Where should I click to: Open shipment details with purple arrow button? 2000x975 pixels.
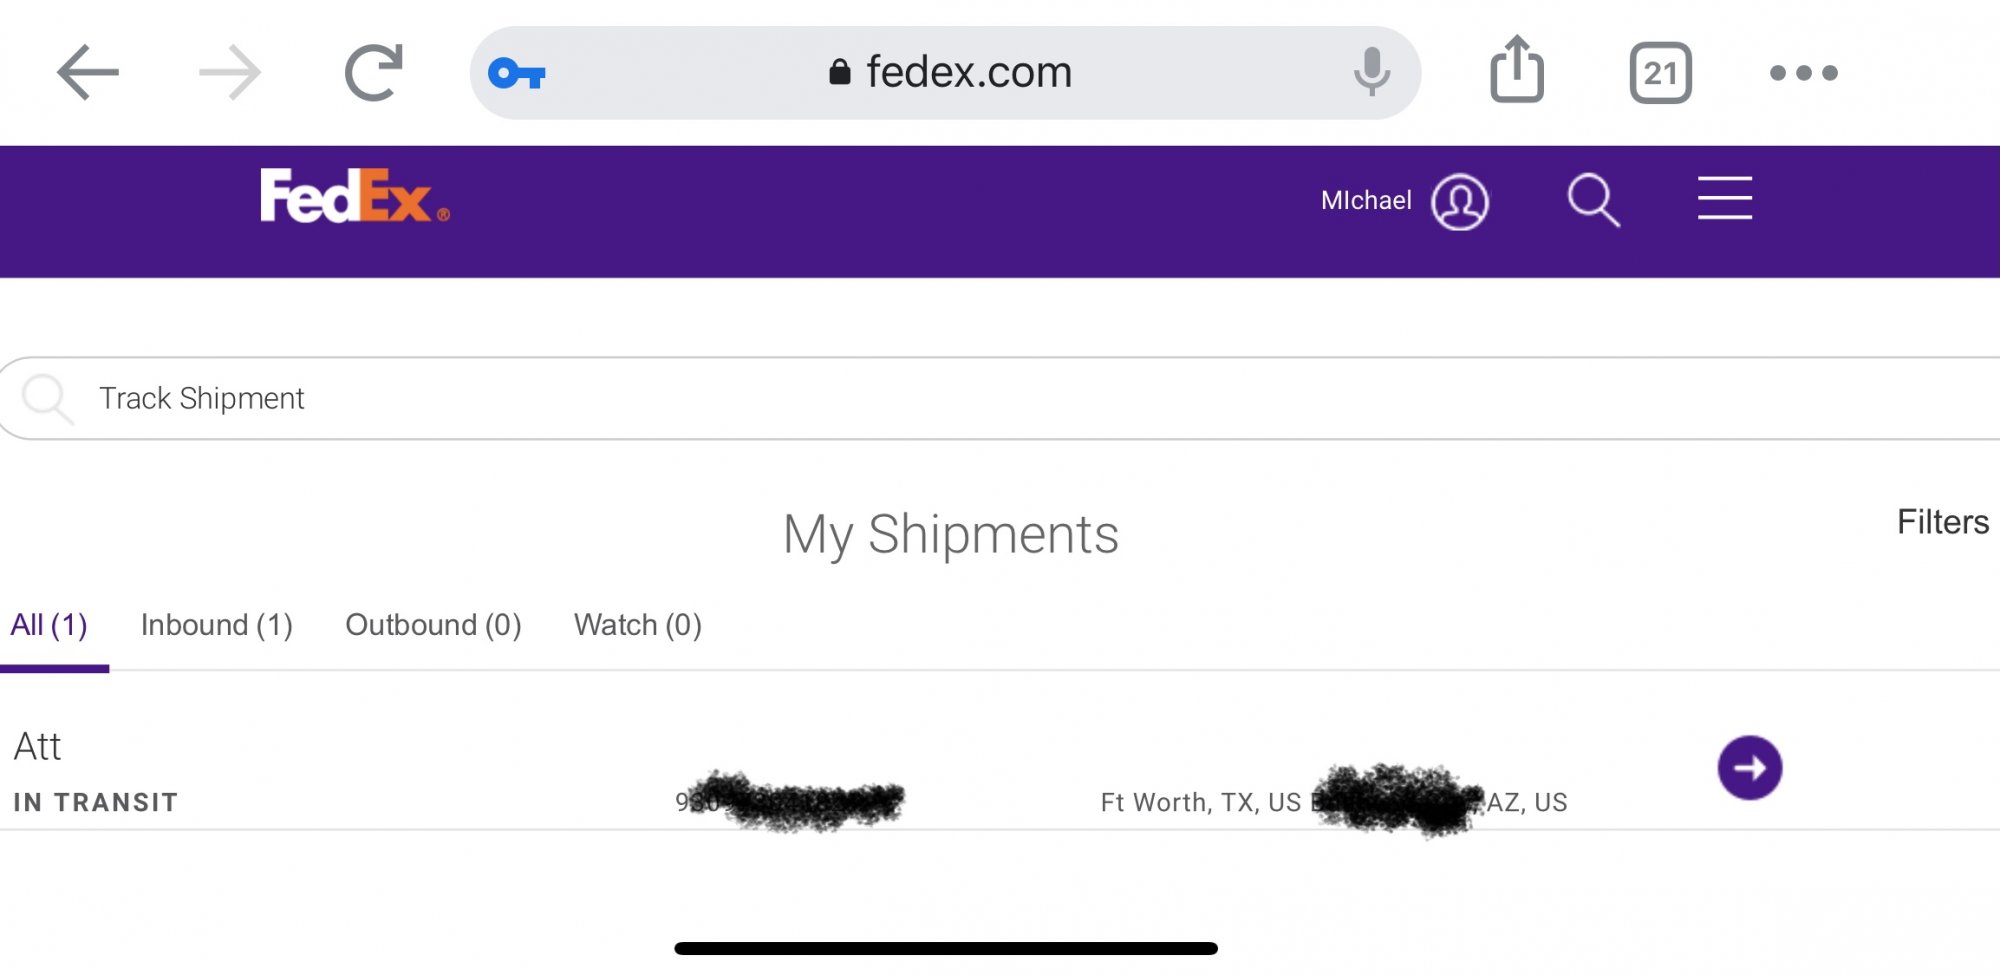click(x=1749, y=768)
